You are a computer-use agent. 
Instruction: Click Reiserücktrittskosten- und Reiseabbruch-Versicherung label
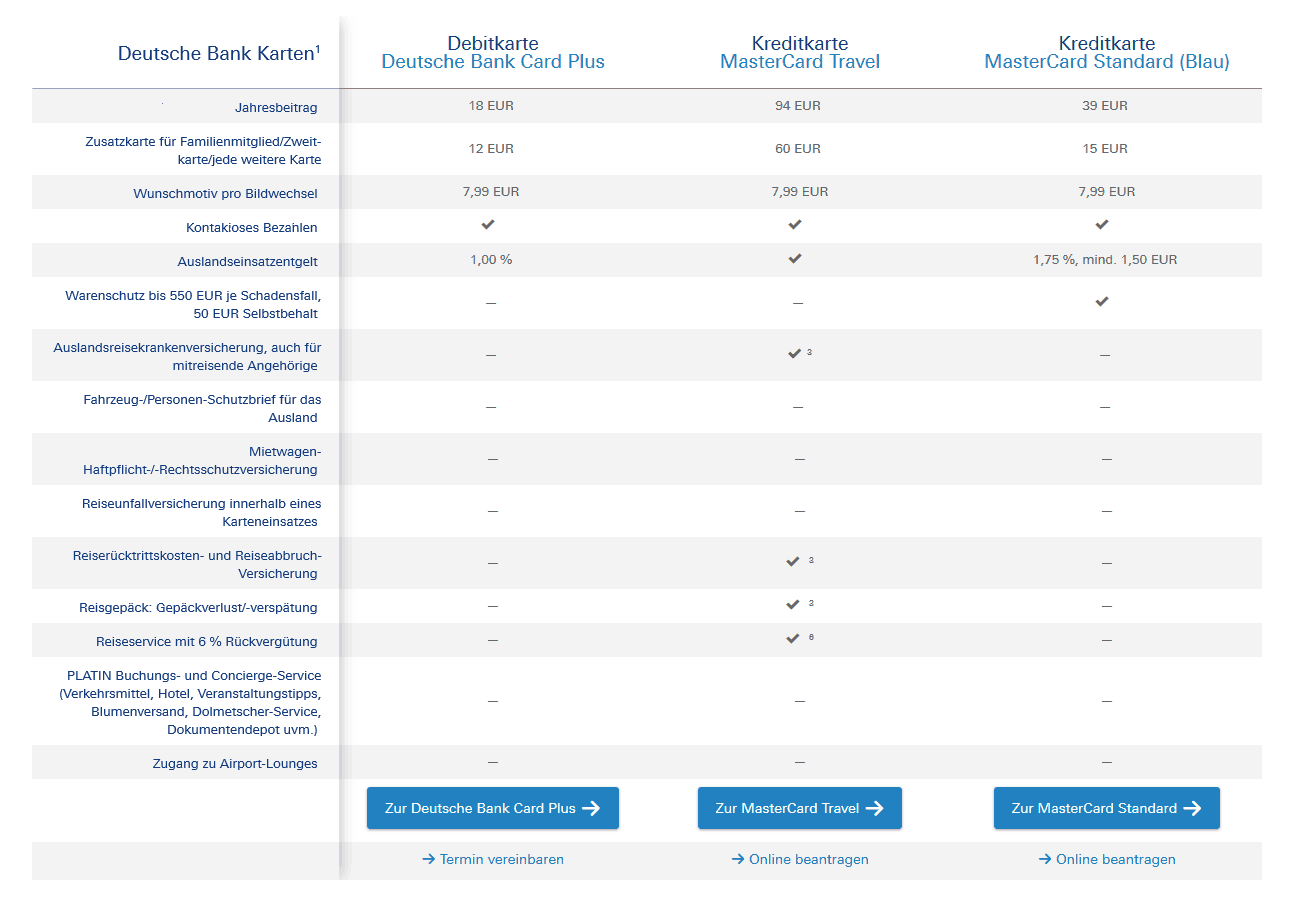tap(197, 565)
